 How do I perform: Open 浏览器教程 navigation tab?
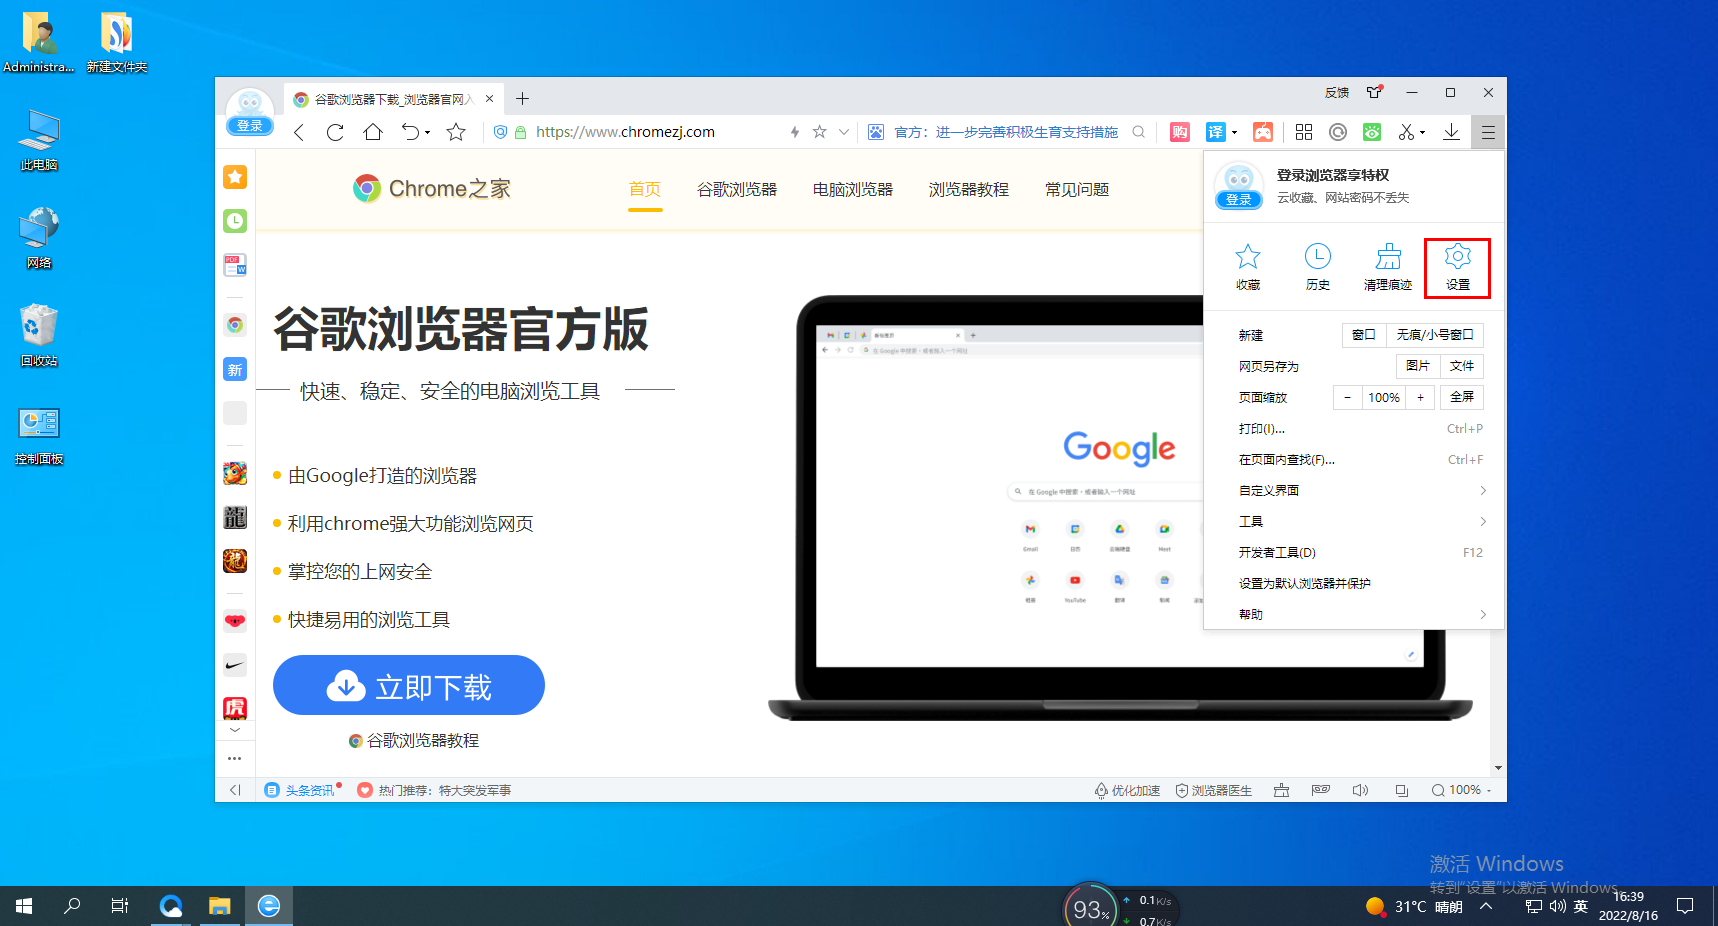pyautogui.click(x=969, y=189)
